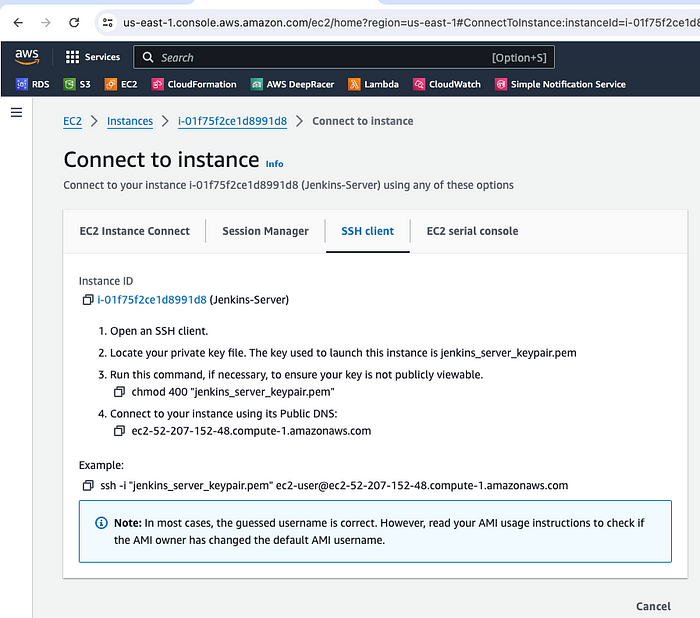Click the chmod 400 "jenkins_server_keypair.pem" text
The image size is (700, 618).
[233, 392]
